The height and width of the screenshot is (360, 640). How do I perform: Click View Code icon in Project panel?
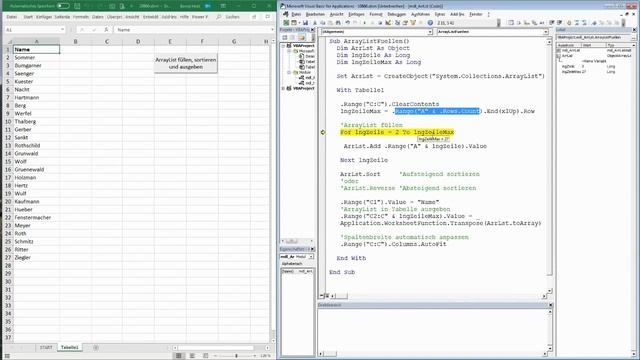(x=285, y=38)
